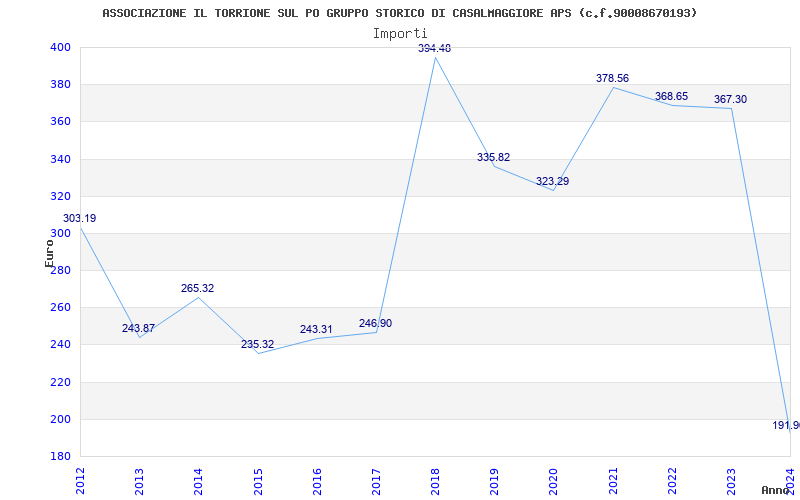
Task: Click x-axis year 2018
Action: [x=435, y=481]
